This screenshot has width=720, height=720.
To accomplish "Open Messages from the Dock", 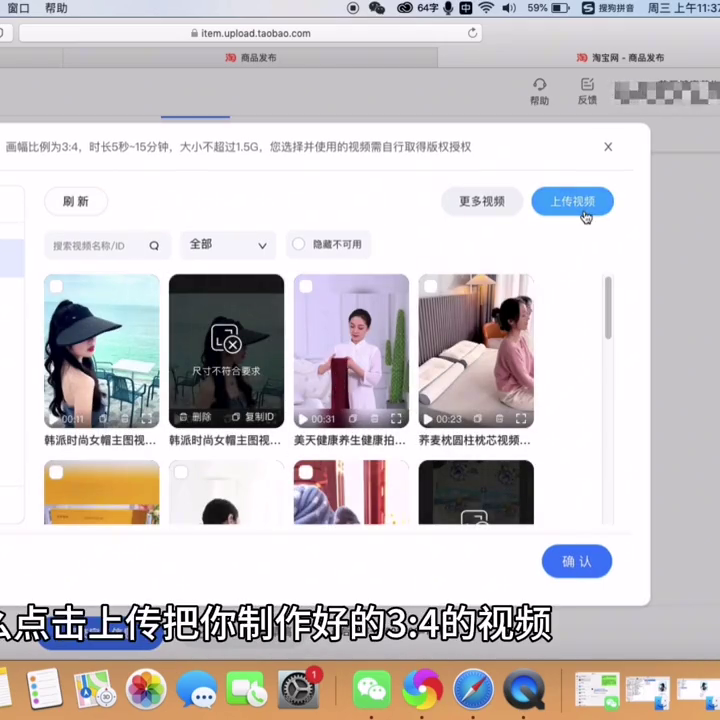I will click(x=197, y=690).
